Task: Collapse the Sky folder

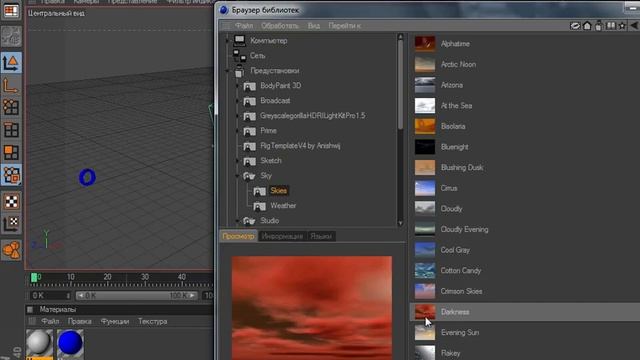Action: pyautogui.click(x=238, y=176)
